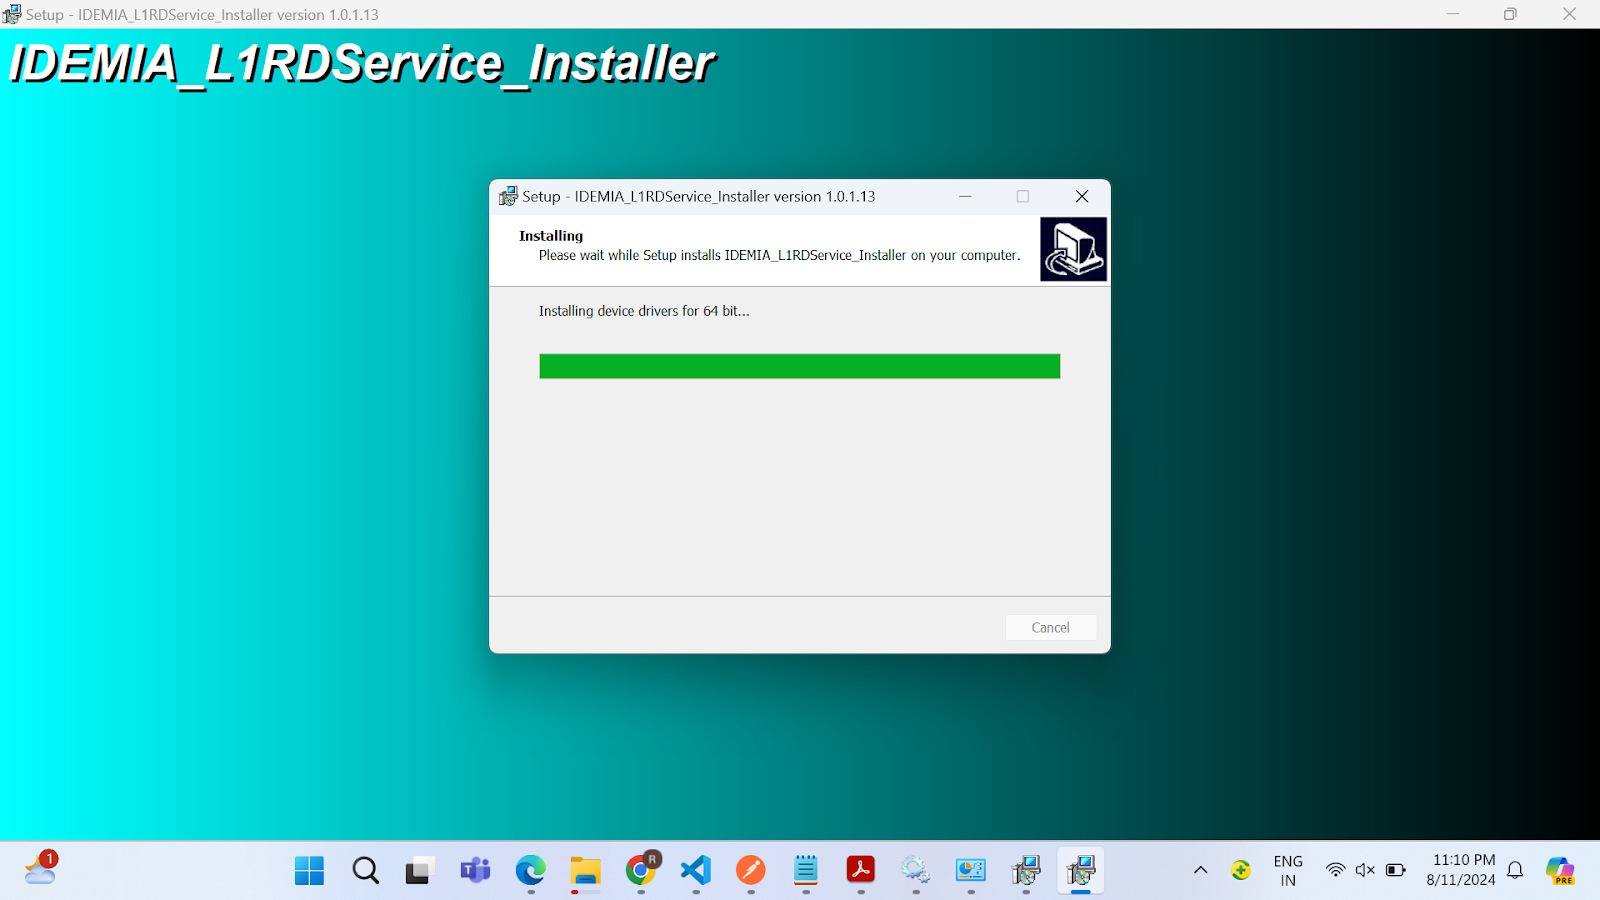Click the 'Installing device drivers for 64 bit...' text

coord(644,311)
